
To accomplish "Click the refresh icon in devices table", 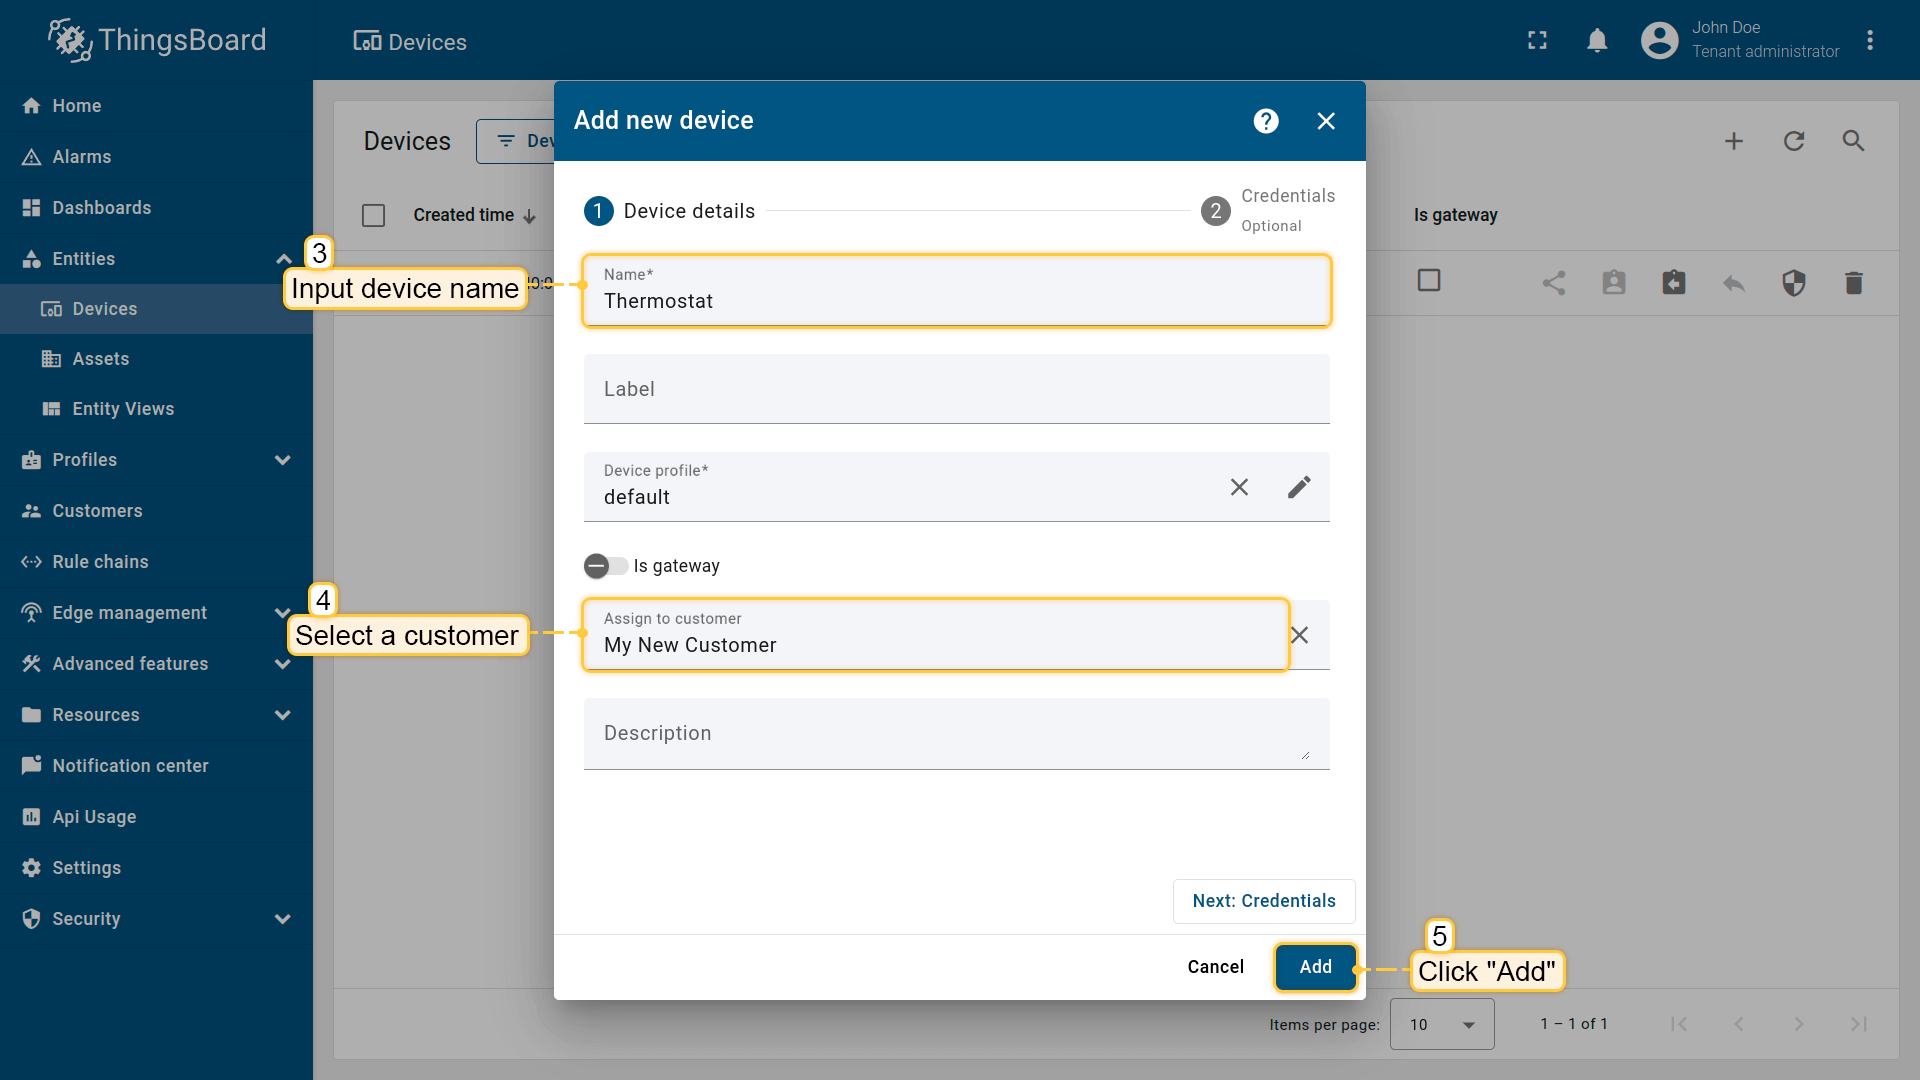I will (1794, 141).
